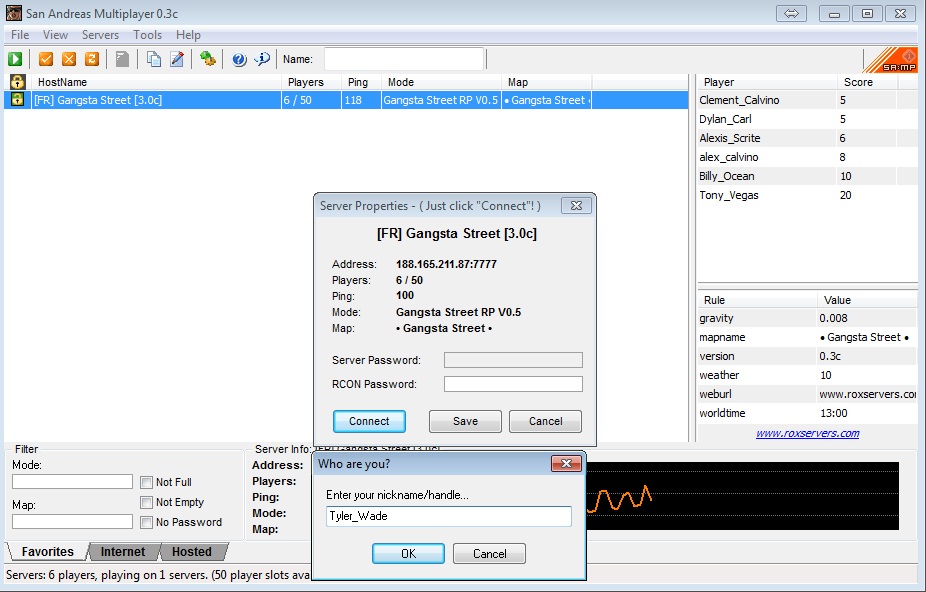This screenshot has height=592, width=926.
Task: Click the Copy Server Info toolbar icon
Action: coord(154,59)
